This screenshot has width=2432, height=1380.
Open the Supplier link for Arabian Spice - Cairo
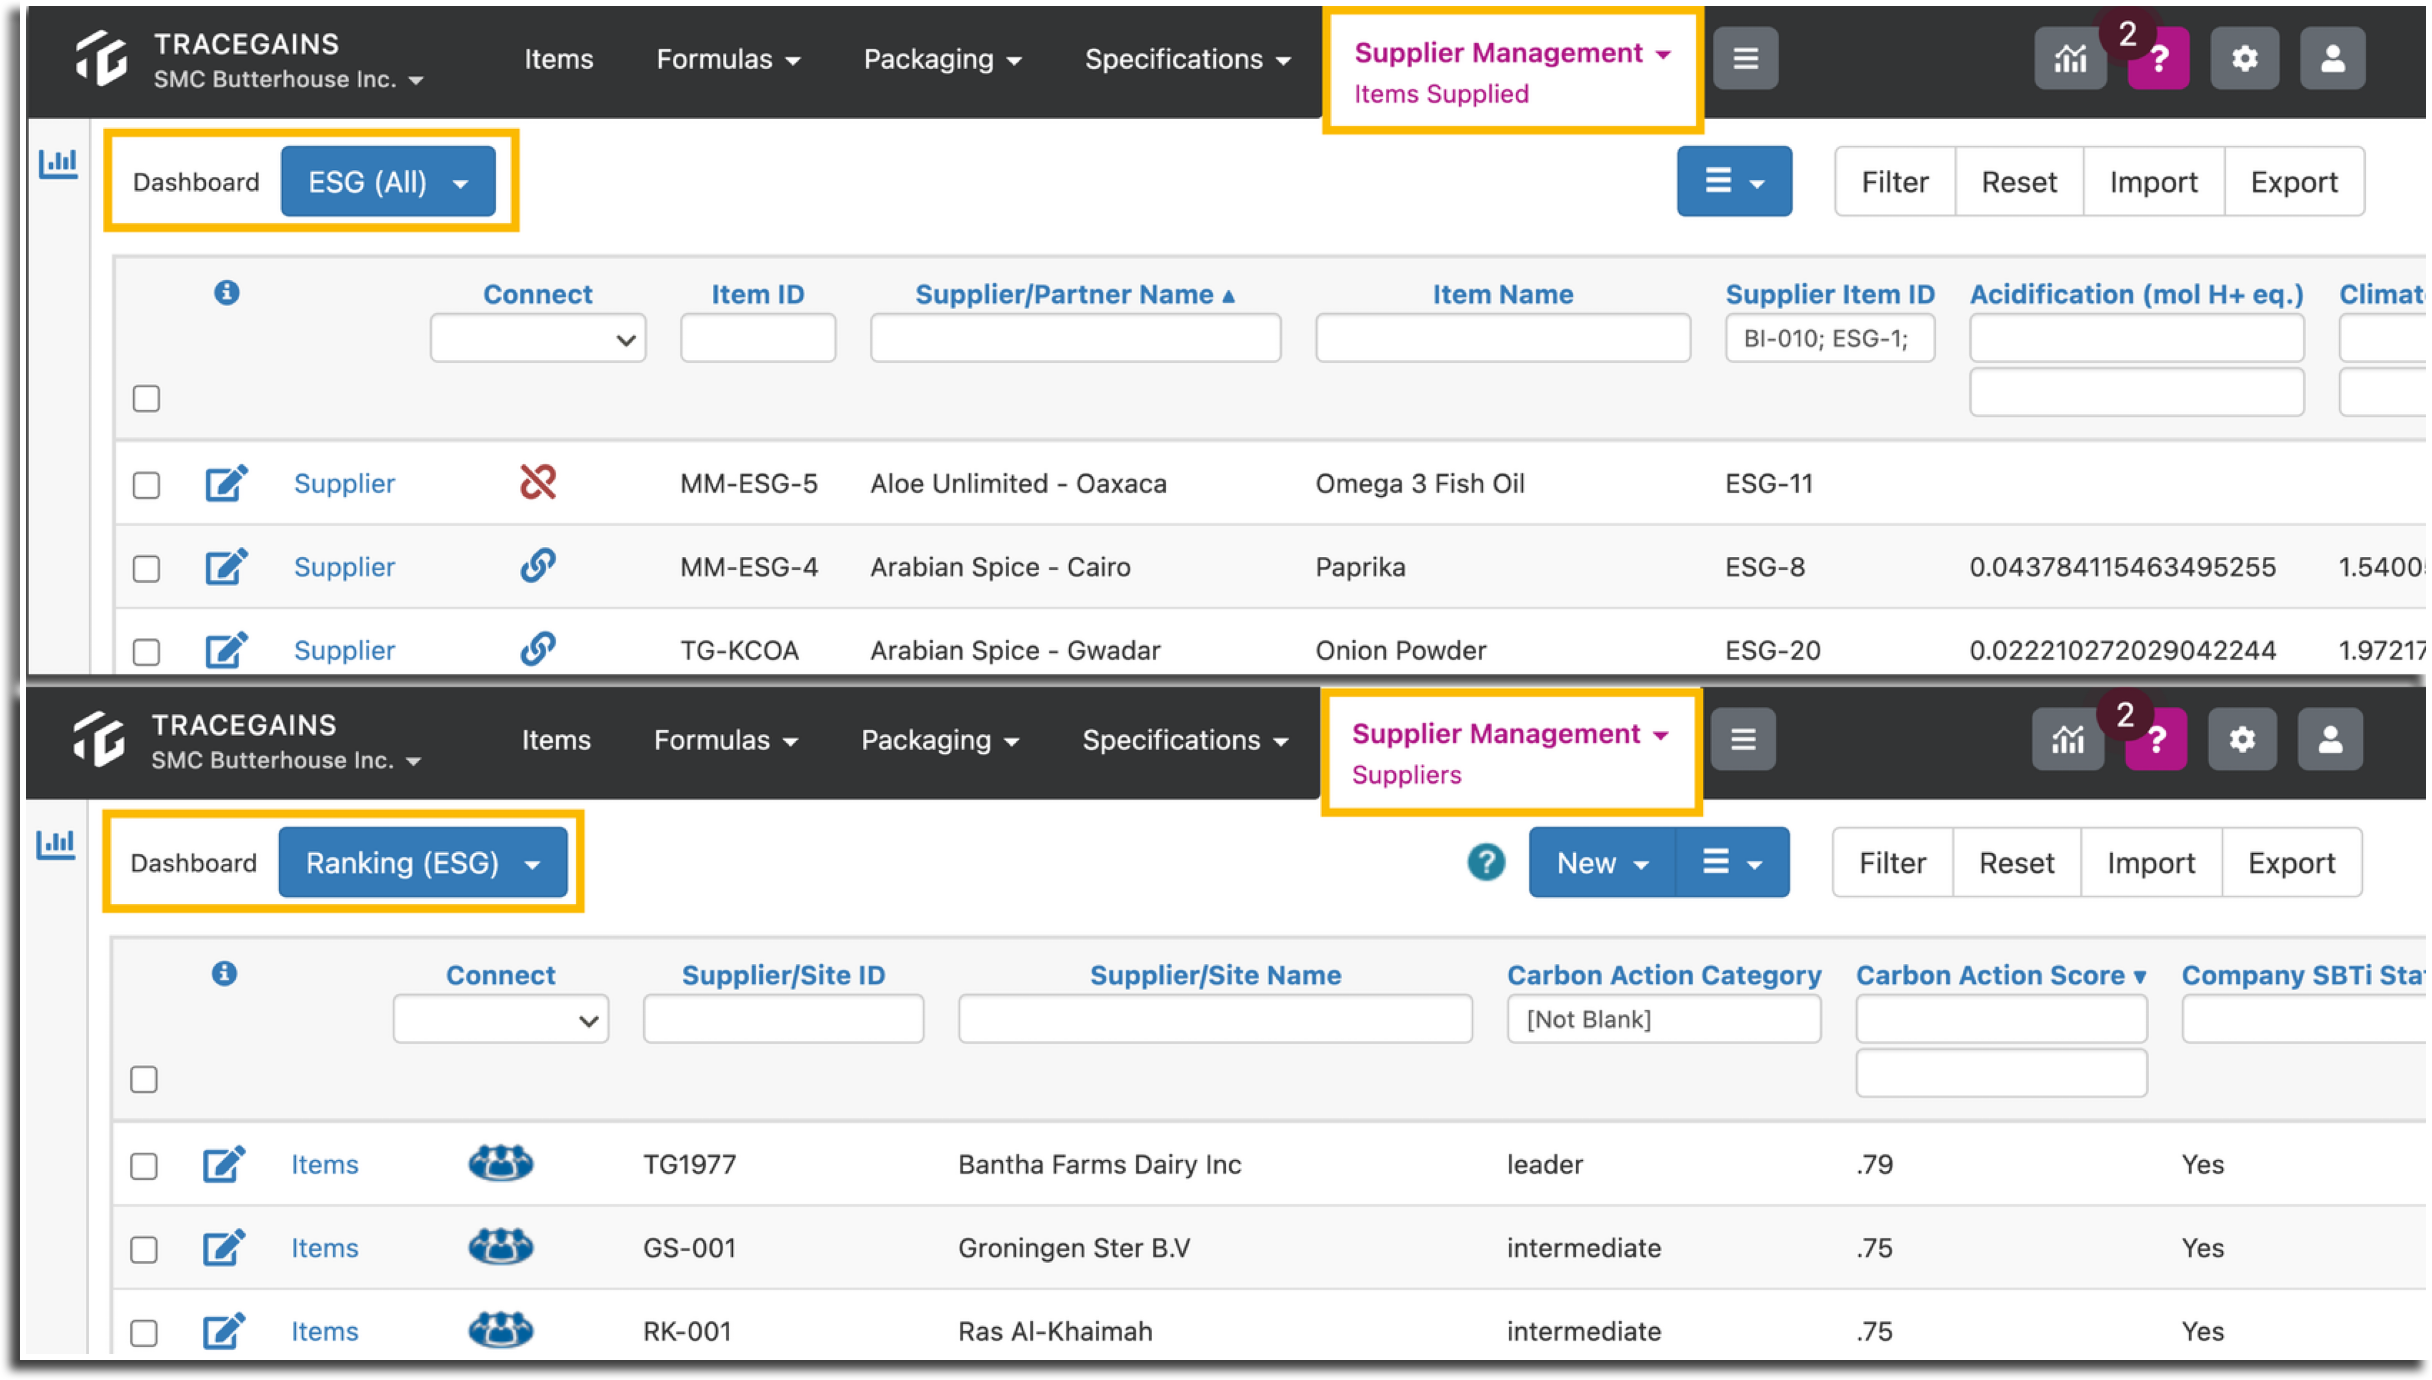345,567
